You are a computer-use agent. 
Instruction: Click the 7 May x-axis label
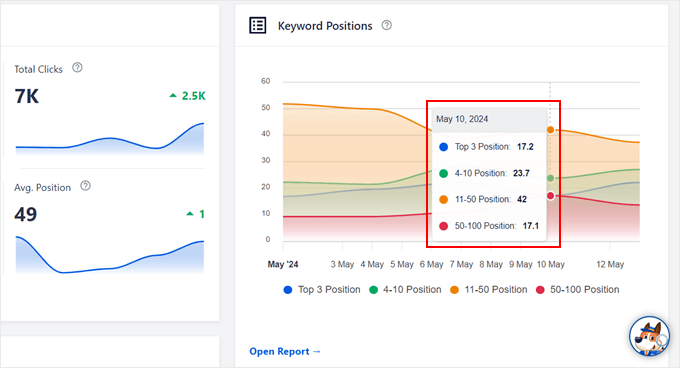461,264
